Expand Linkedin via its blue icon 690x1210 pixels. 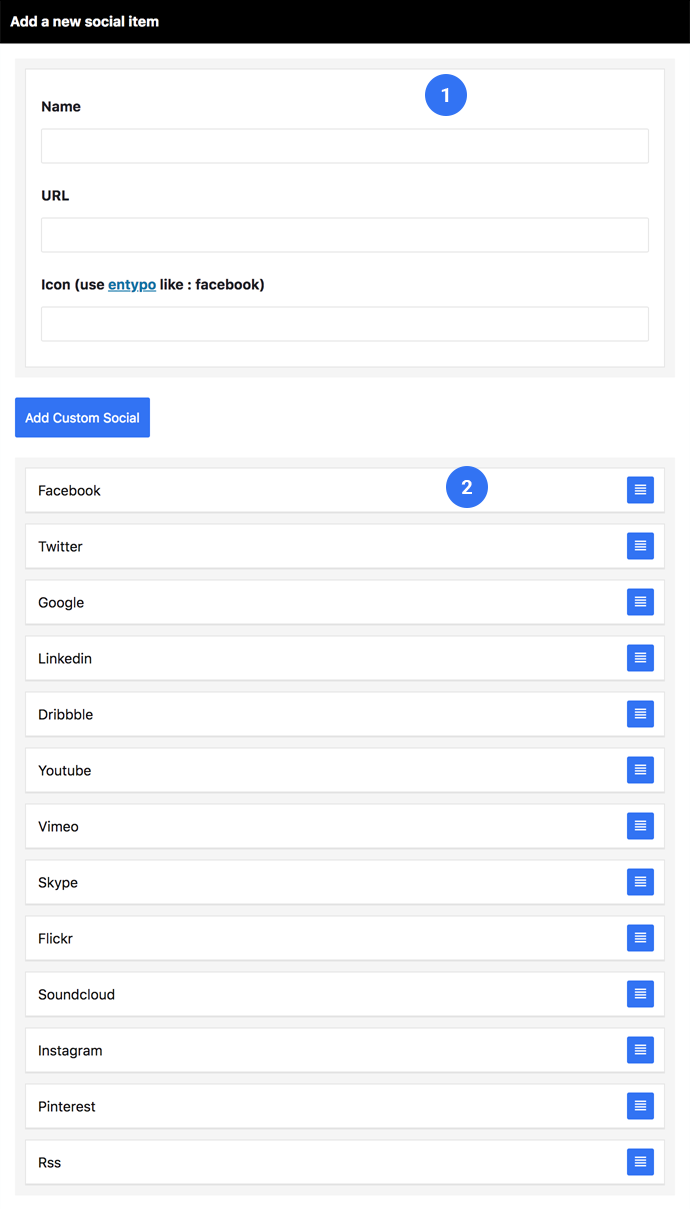coord(640,658)
